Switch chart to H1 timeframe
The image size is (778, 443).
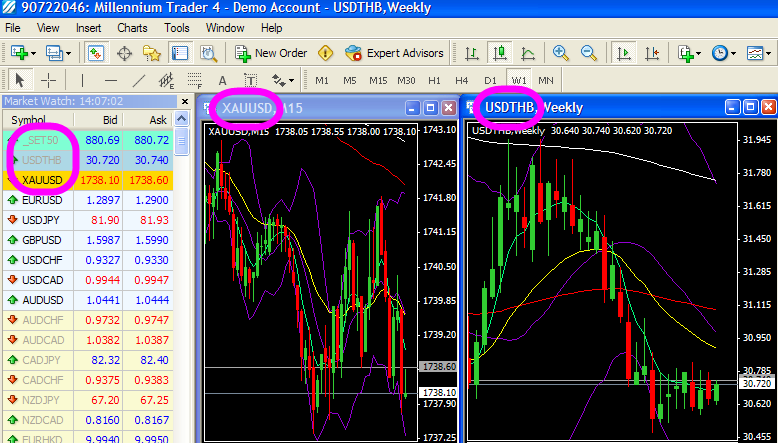(434, 80)
